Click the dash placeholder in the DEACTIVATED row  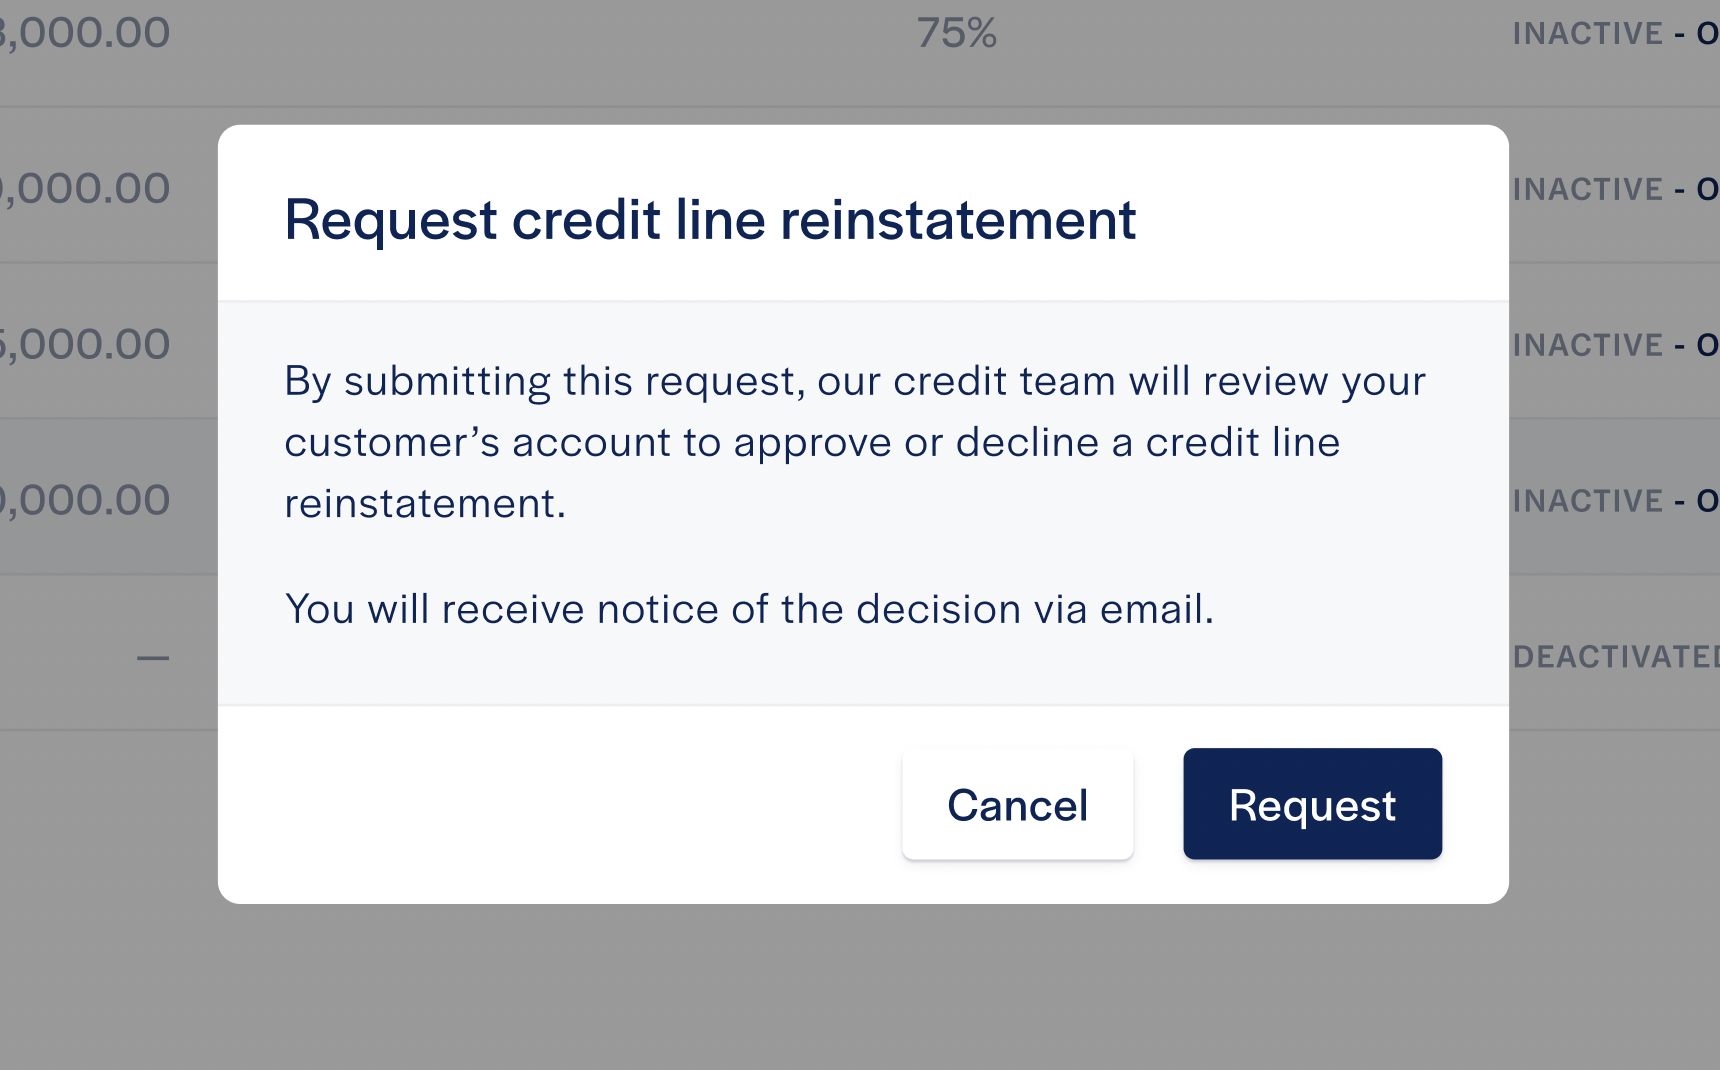[x=153, y=658]
